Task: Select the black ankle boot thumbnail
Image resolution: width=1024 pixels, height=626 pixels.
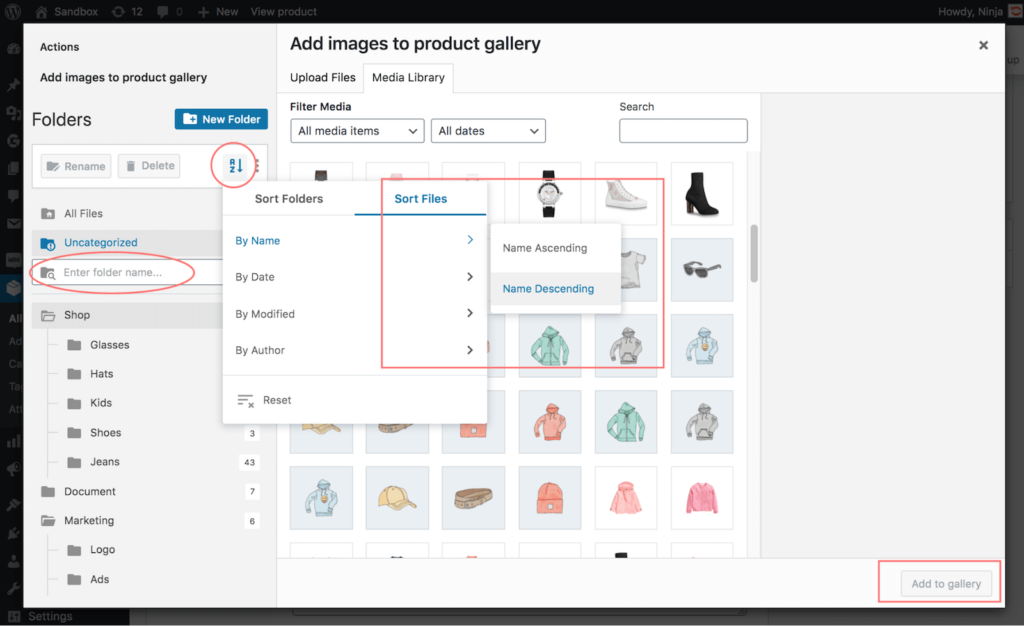Action: (x=701, y=193)
